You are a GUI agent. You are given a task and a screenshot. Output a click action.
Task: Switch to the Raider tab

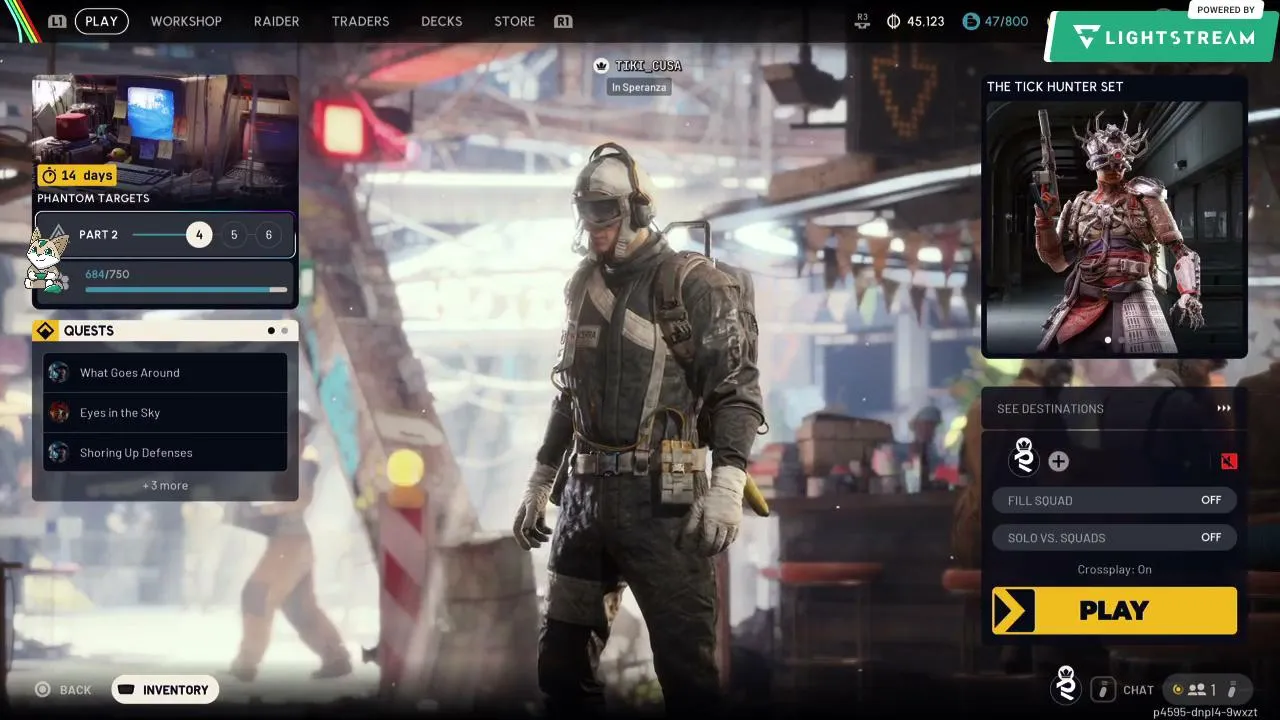click(x=277, y=21)
